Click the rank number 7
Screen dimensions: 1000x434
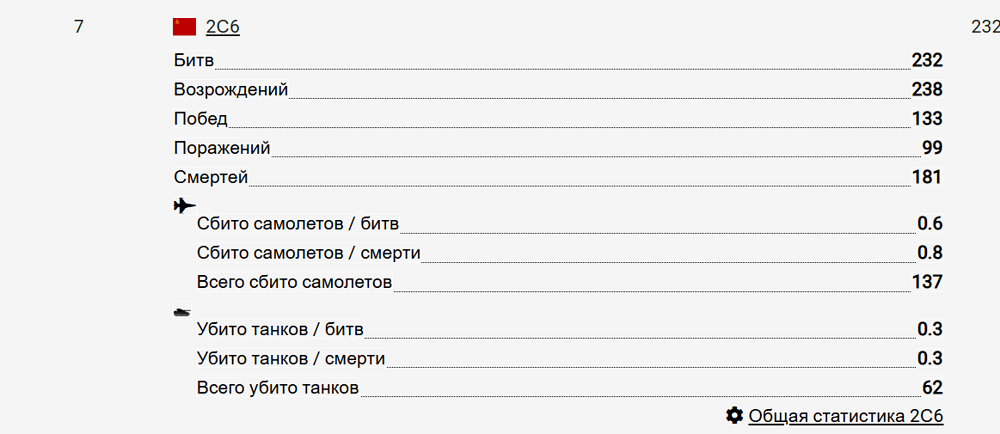click(78, 27)
